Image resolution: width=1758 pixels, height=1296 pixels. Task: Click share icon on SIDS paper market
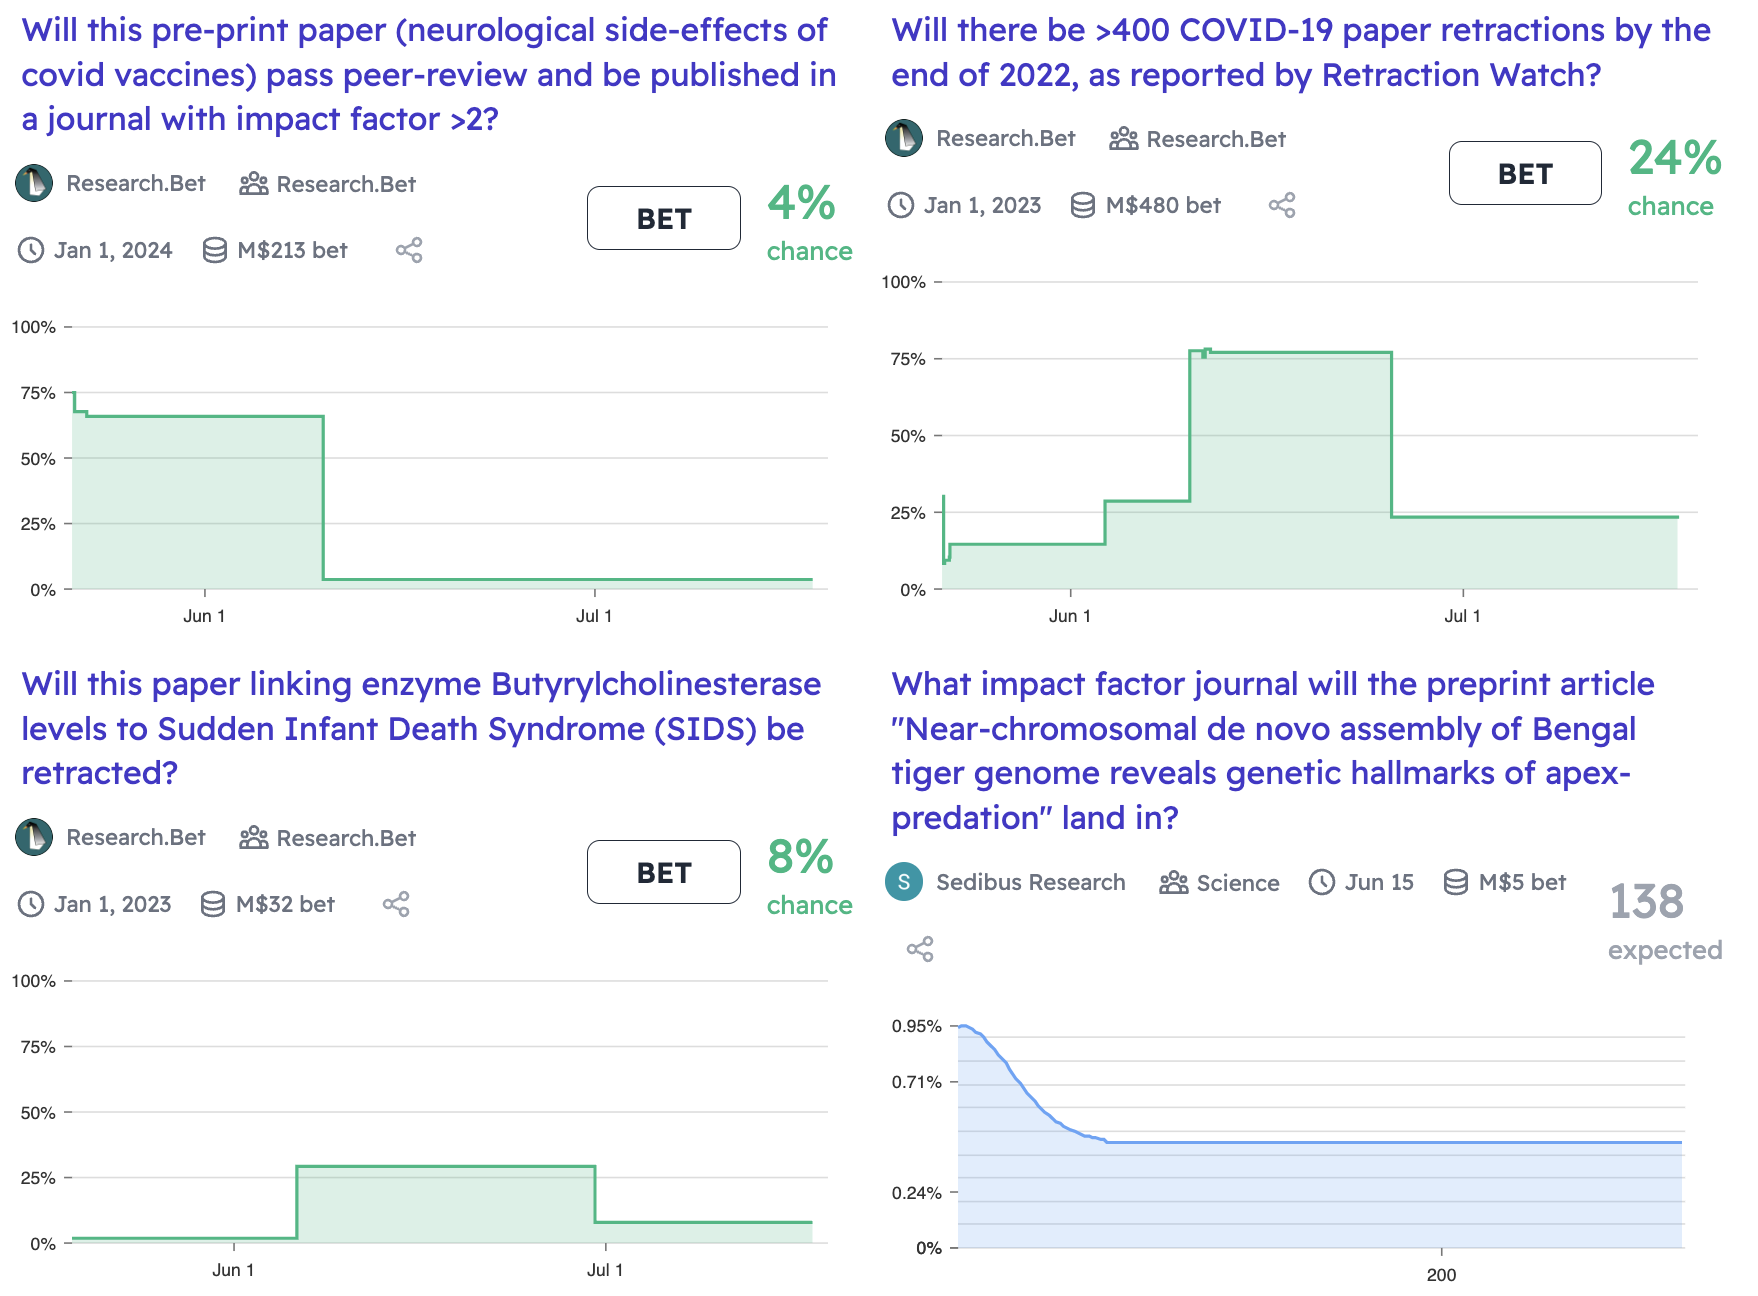click(396, 904)
